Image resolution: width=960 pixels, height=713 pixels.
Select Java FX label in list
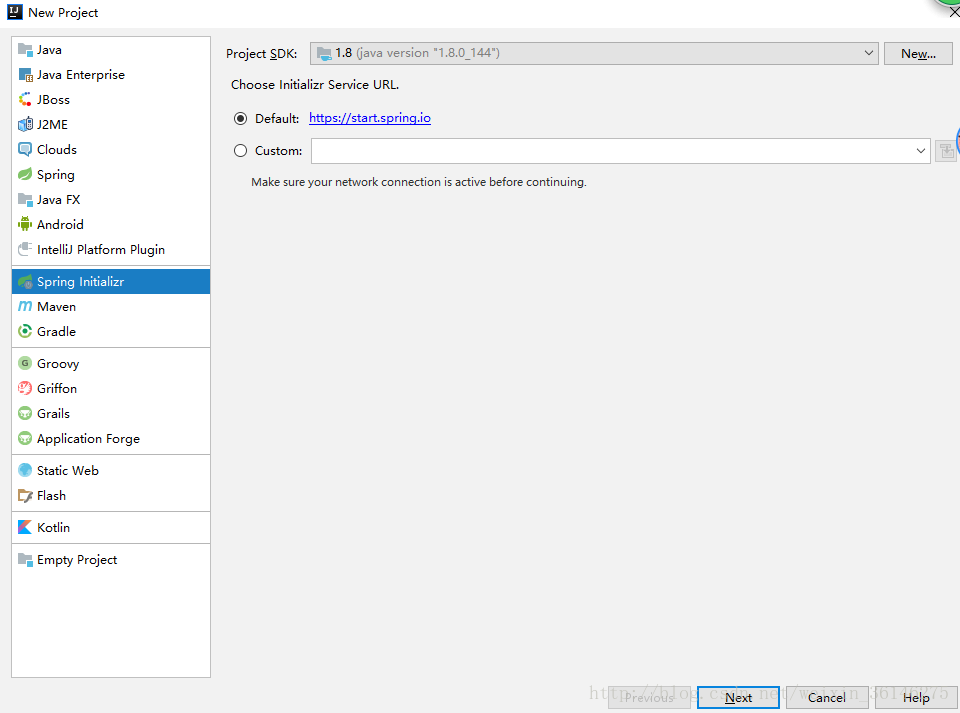tap(58, 200)
